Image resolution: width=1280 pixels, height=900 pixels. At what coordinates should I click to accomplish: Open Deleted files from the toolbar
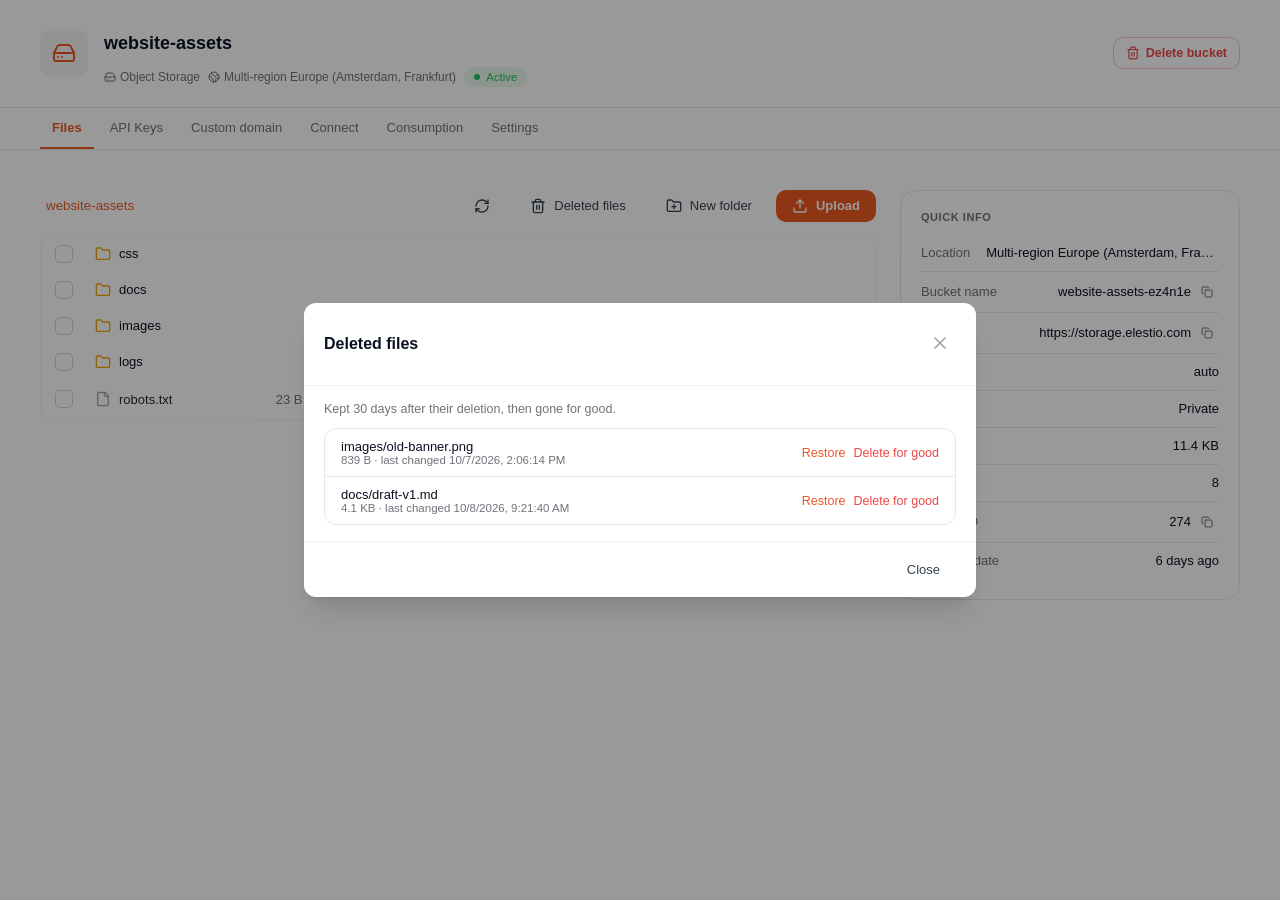(x=578, y=206)
